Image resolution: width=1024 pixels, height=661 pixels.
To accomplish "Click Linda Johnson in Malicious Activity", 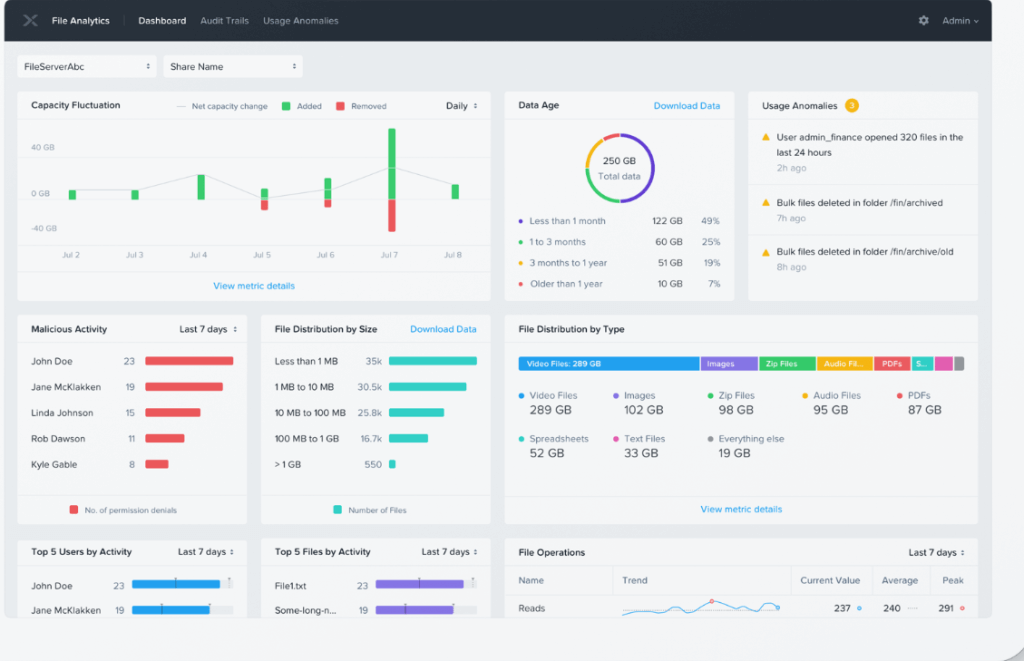I will click(62, 413).
